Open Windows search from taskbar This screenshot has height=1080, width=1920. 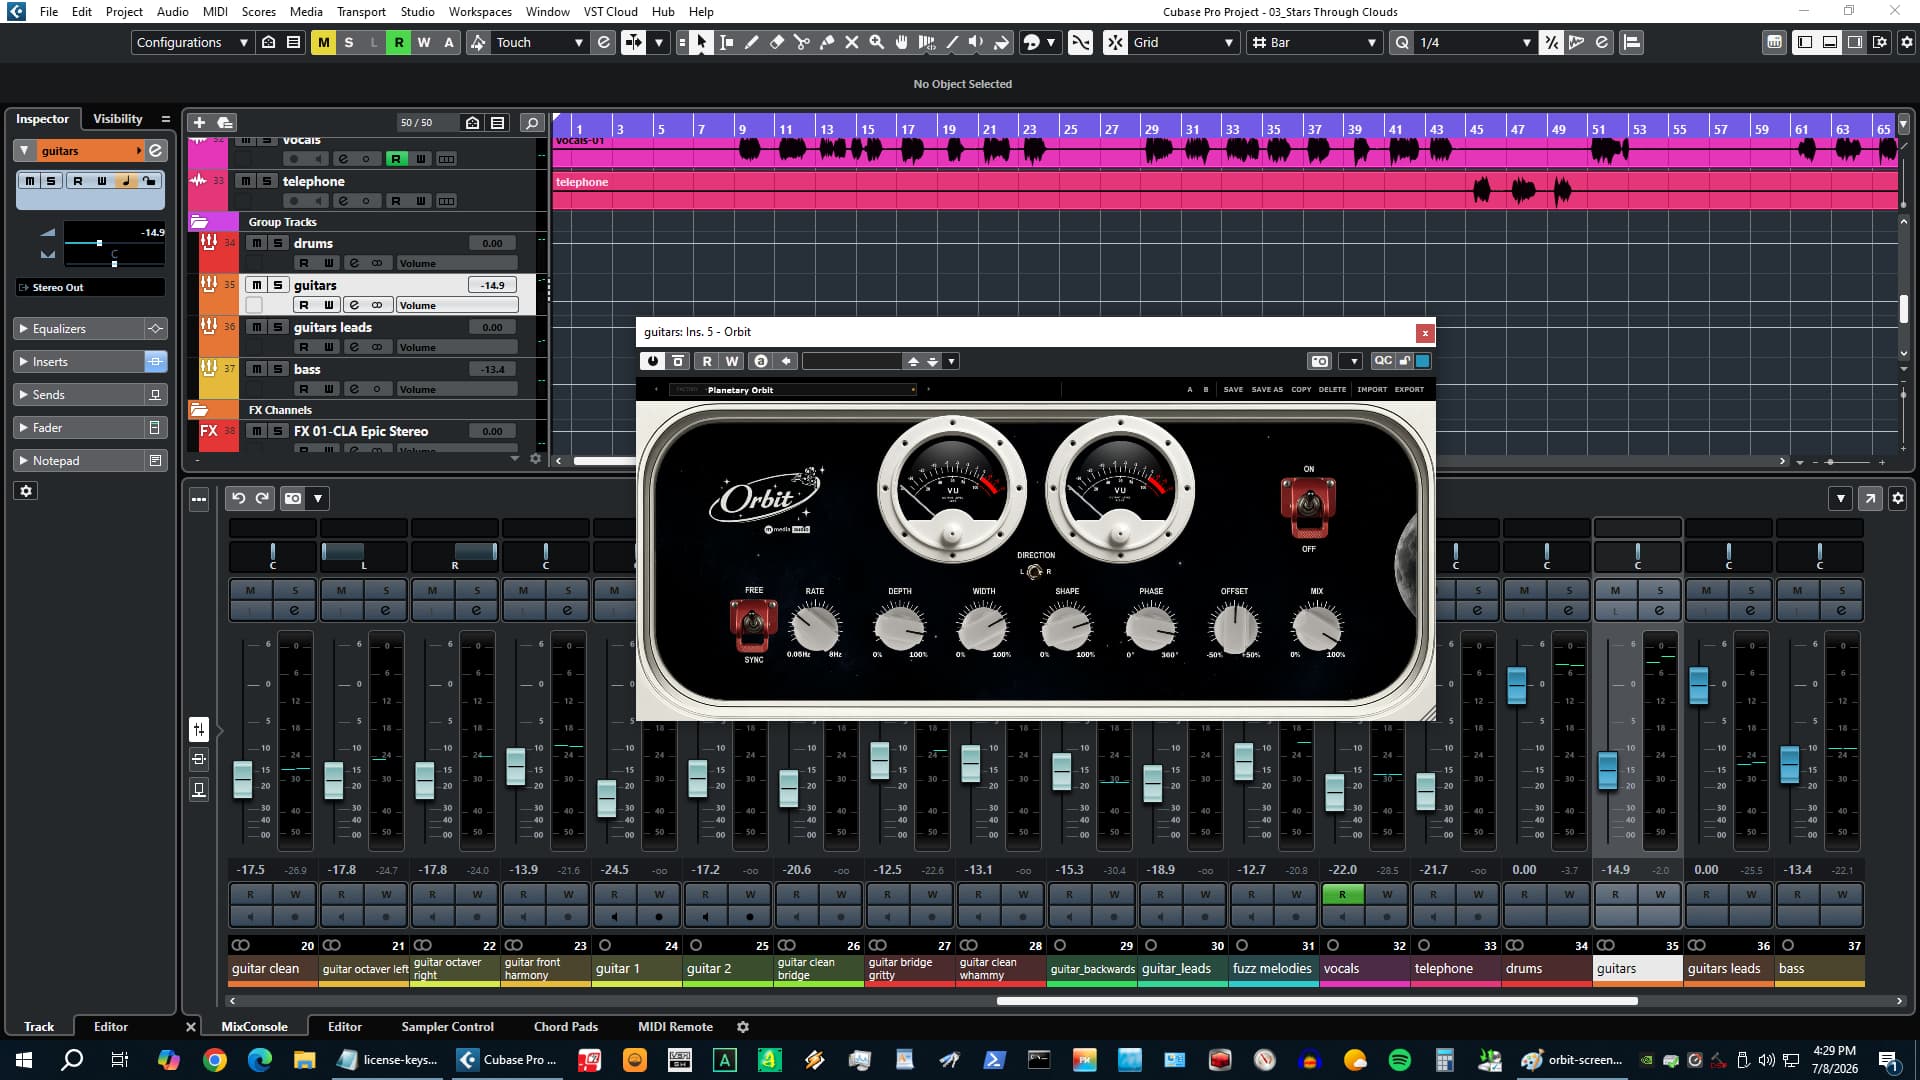[72, 1059]
